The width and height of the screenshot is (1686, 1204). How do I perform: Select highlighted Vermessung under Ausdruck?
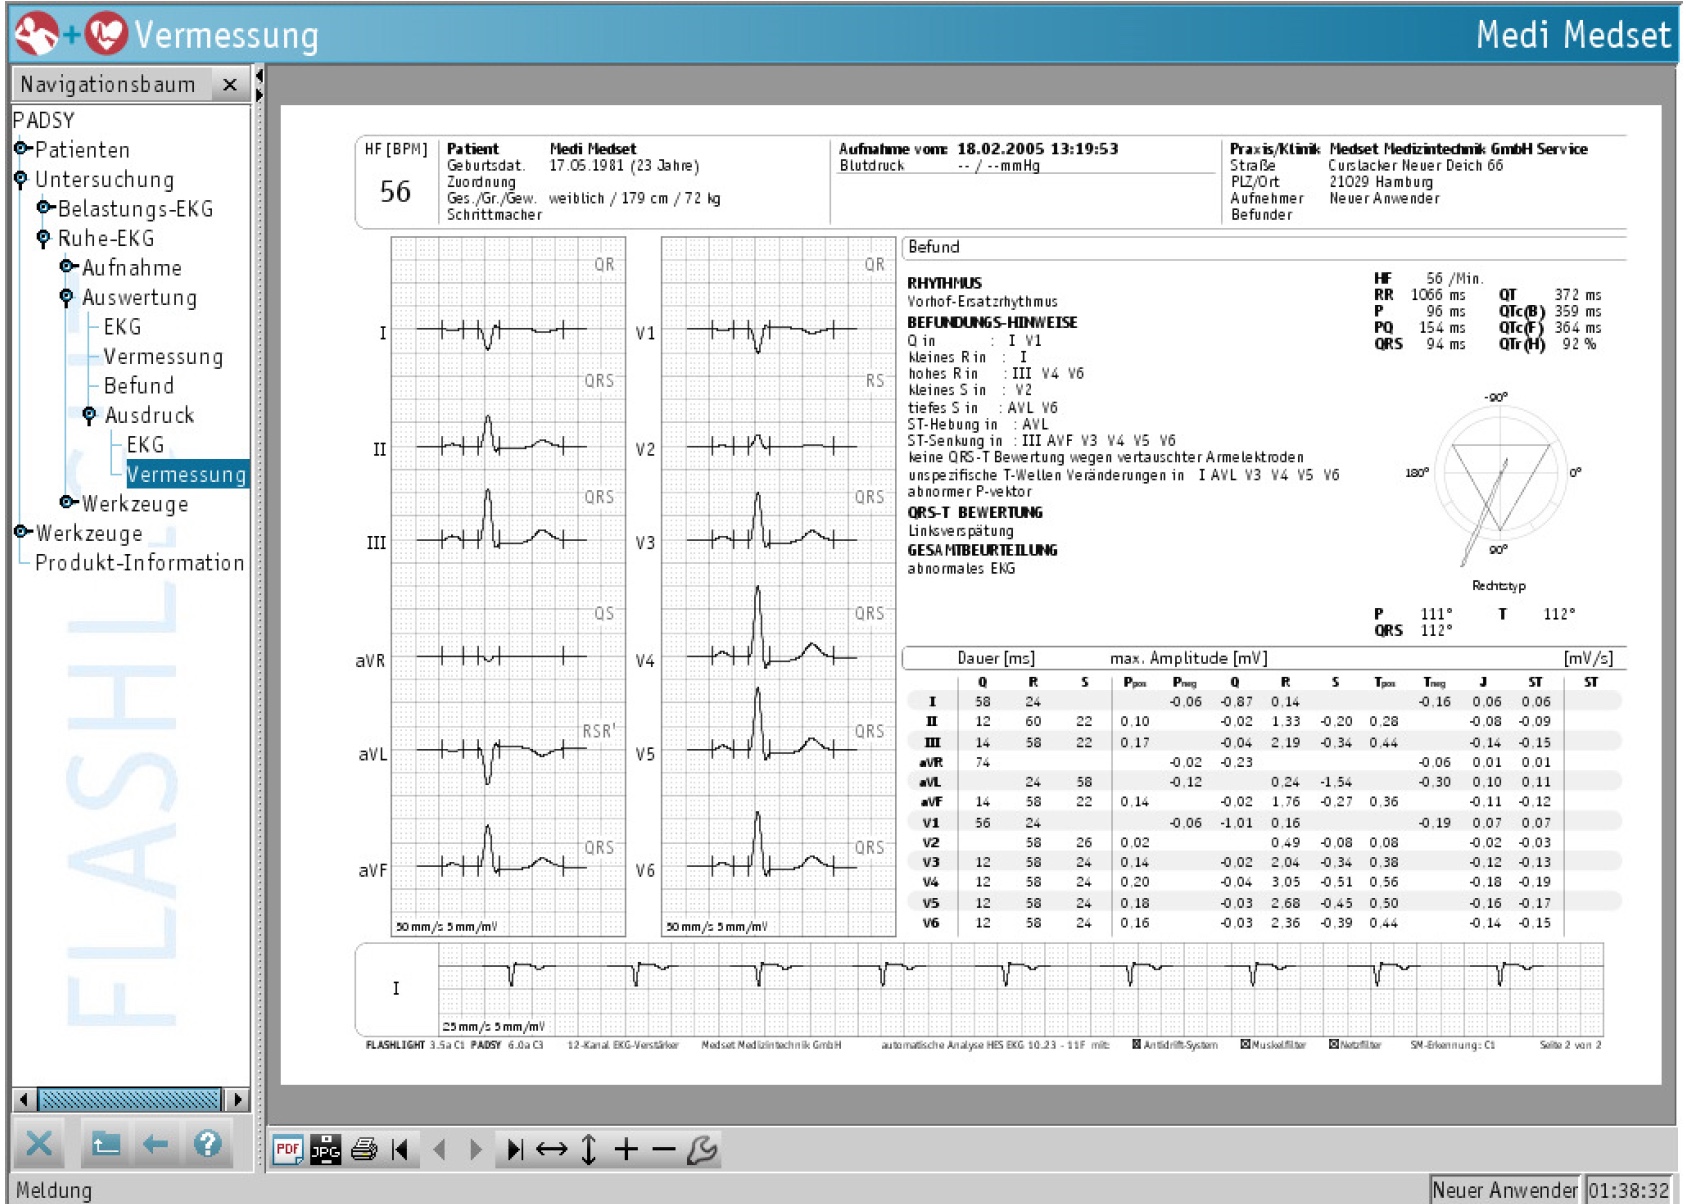click(186, 474)
